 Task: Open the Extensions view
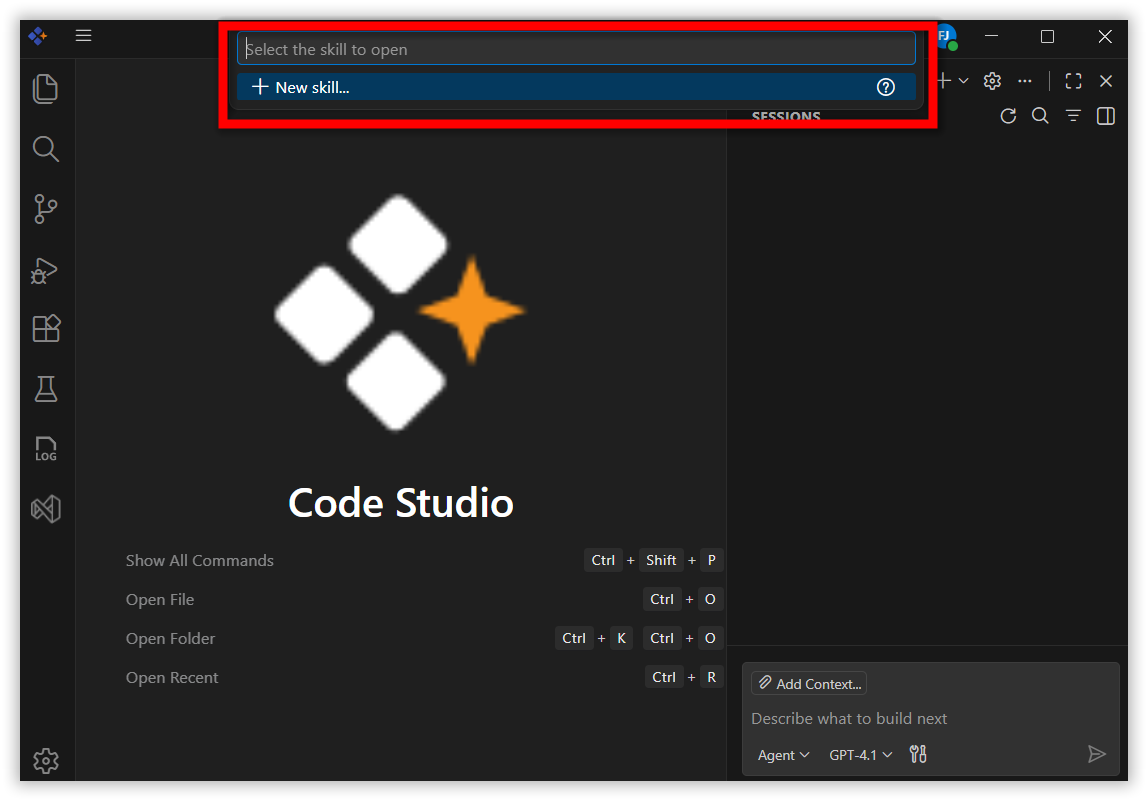46,329
